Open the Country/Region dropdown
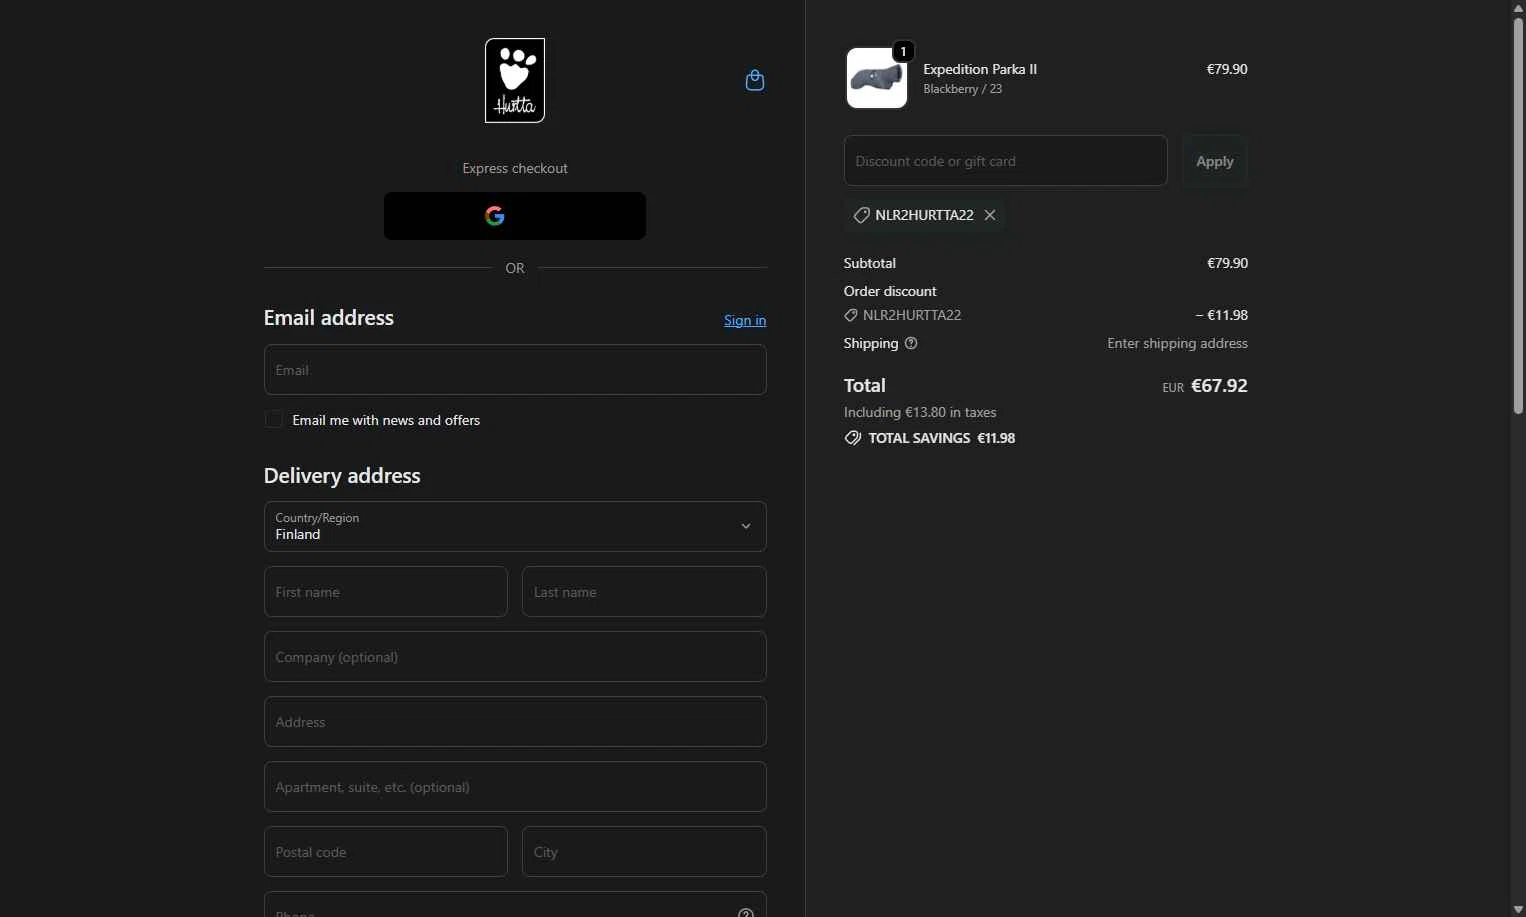1526x917 pixels. (515, 526)
